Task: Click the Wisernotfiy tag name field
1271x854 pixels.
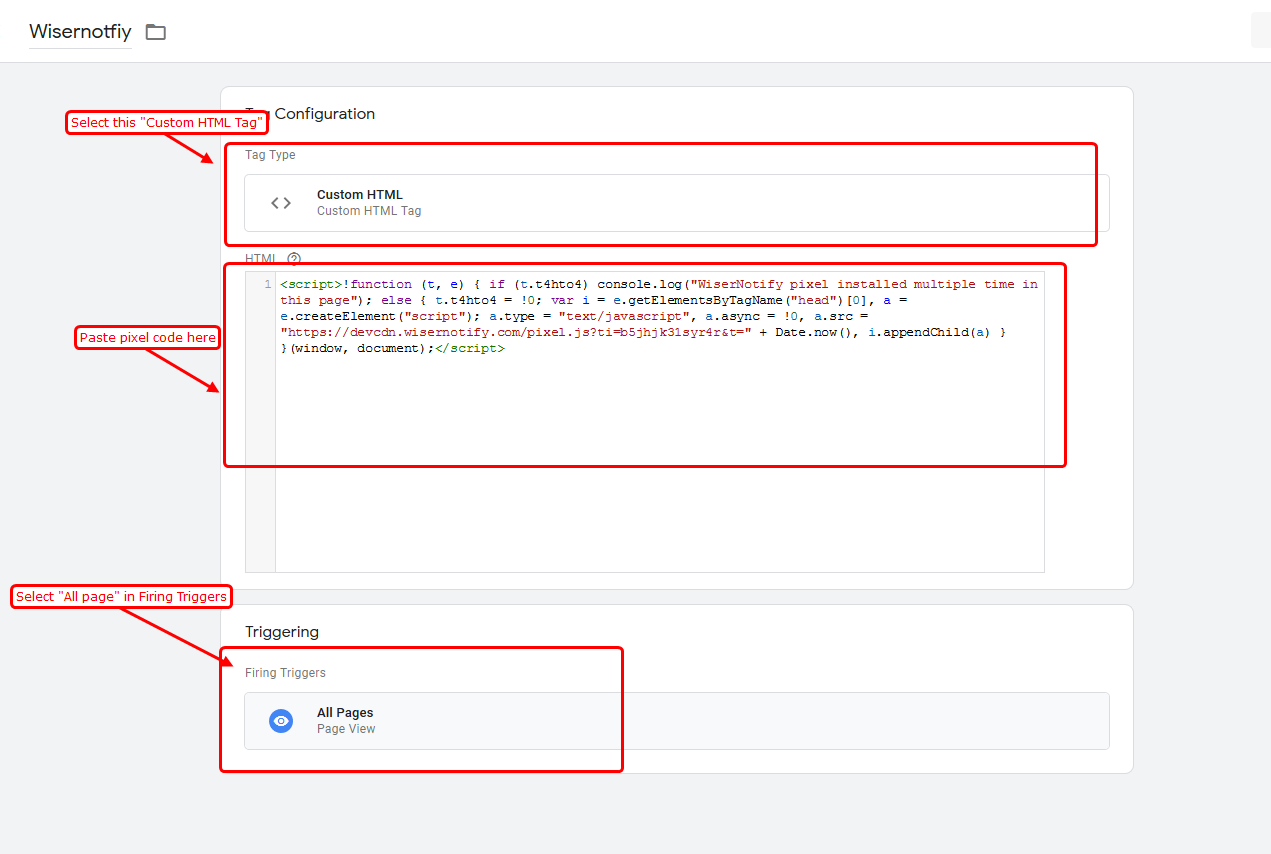Action: [80, 32]
